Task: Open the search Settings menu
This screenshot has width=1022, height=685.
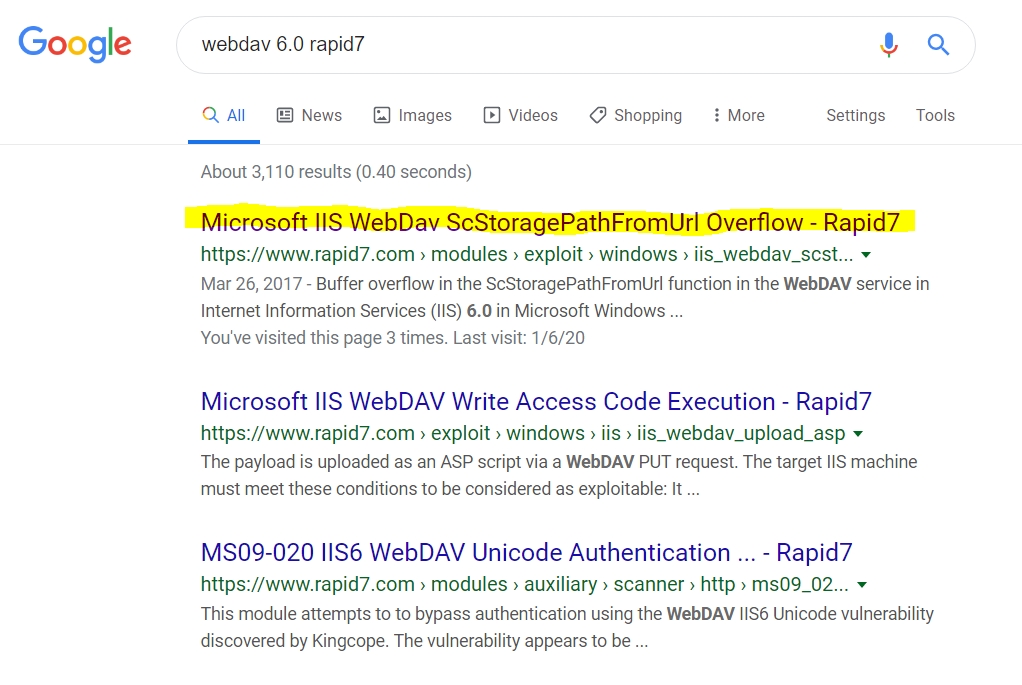Action: (855, 115)
